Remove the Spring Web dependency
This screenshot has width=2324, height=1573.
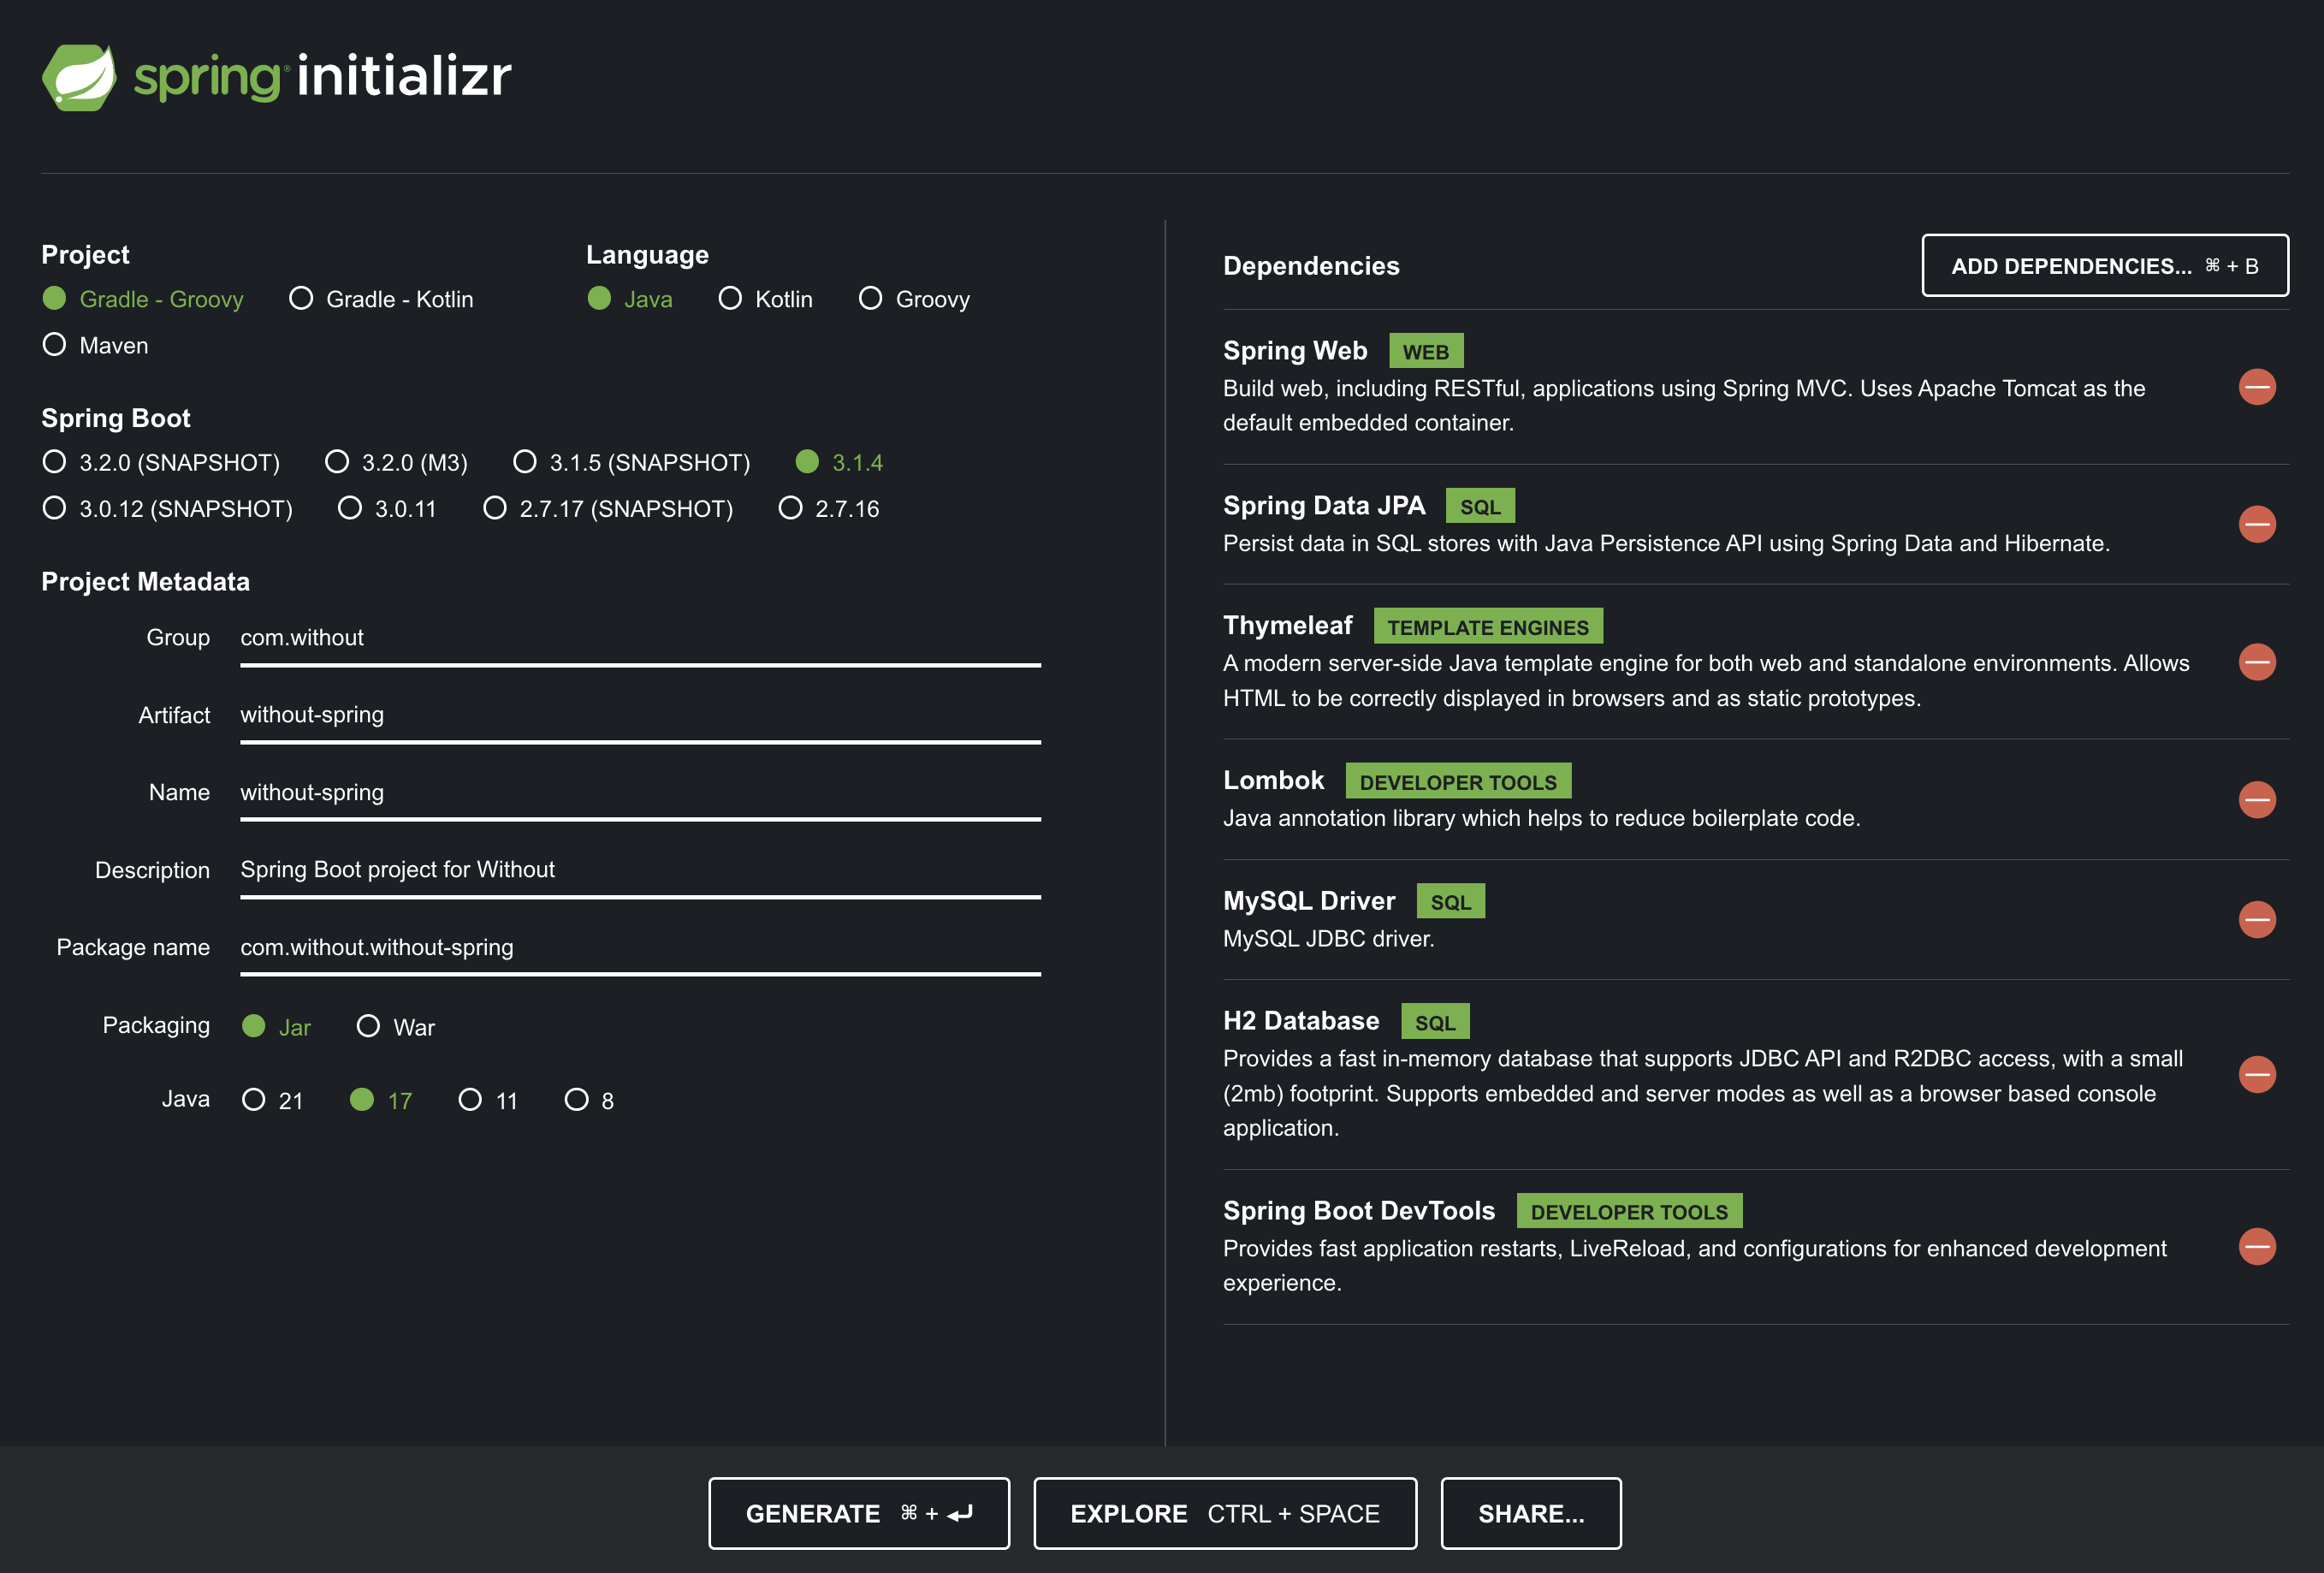(2256, 387)
